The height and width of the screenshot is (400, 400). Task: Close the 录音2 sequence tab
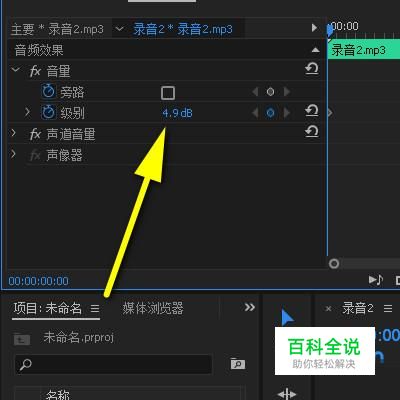tap(328, 309)
